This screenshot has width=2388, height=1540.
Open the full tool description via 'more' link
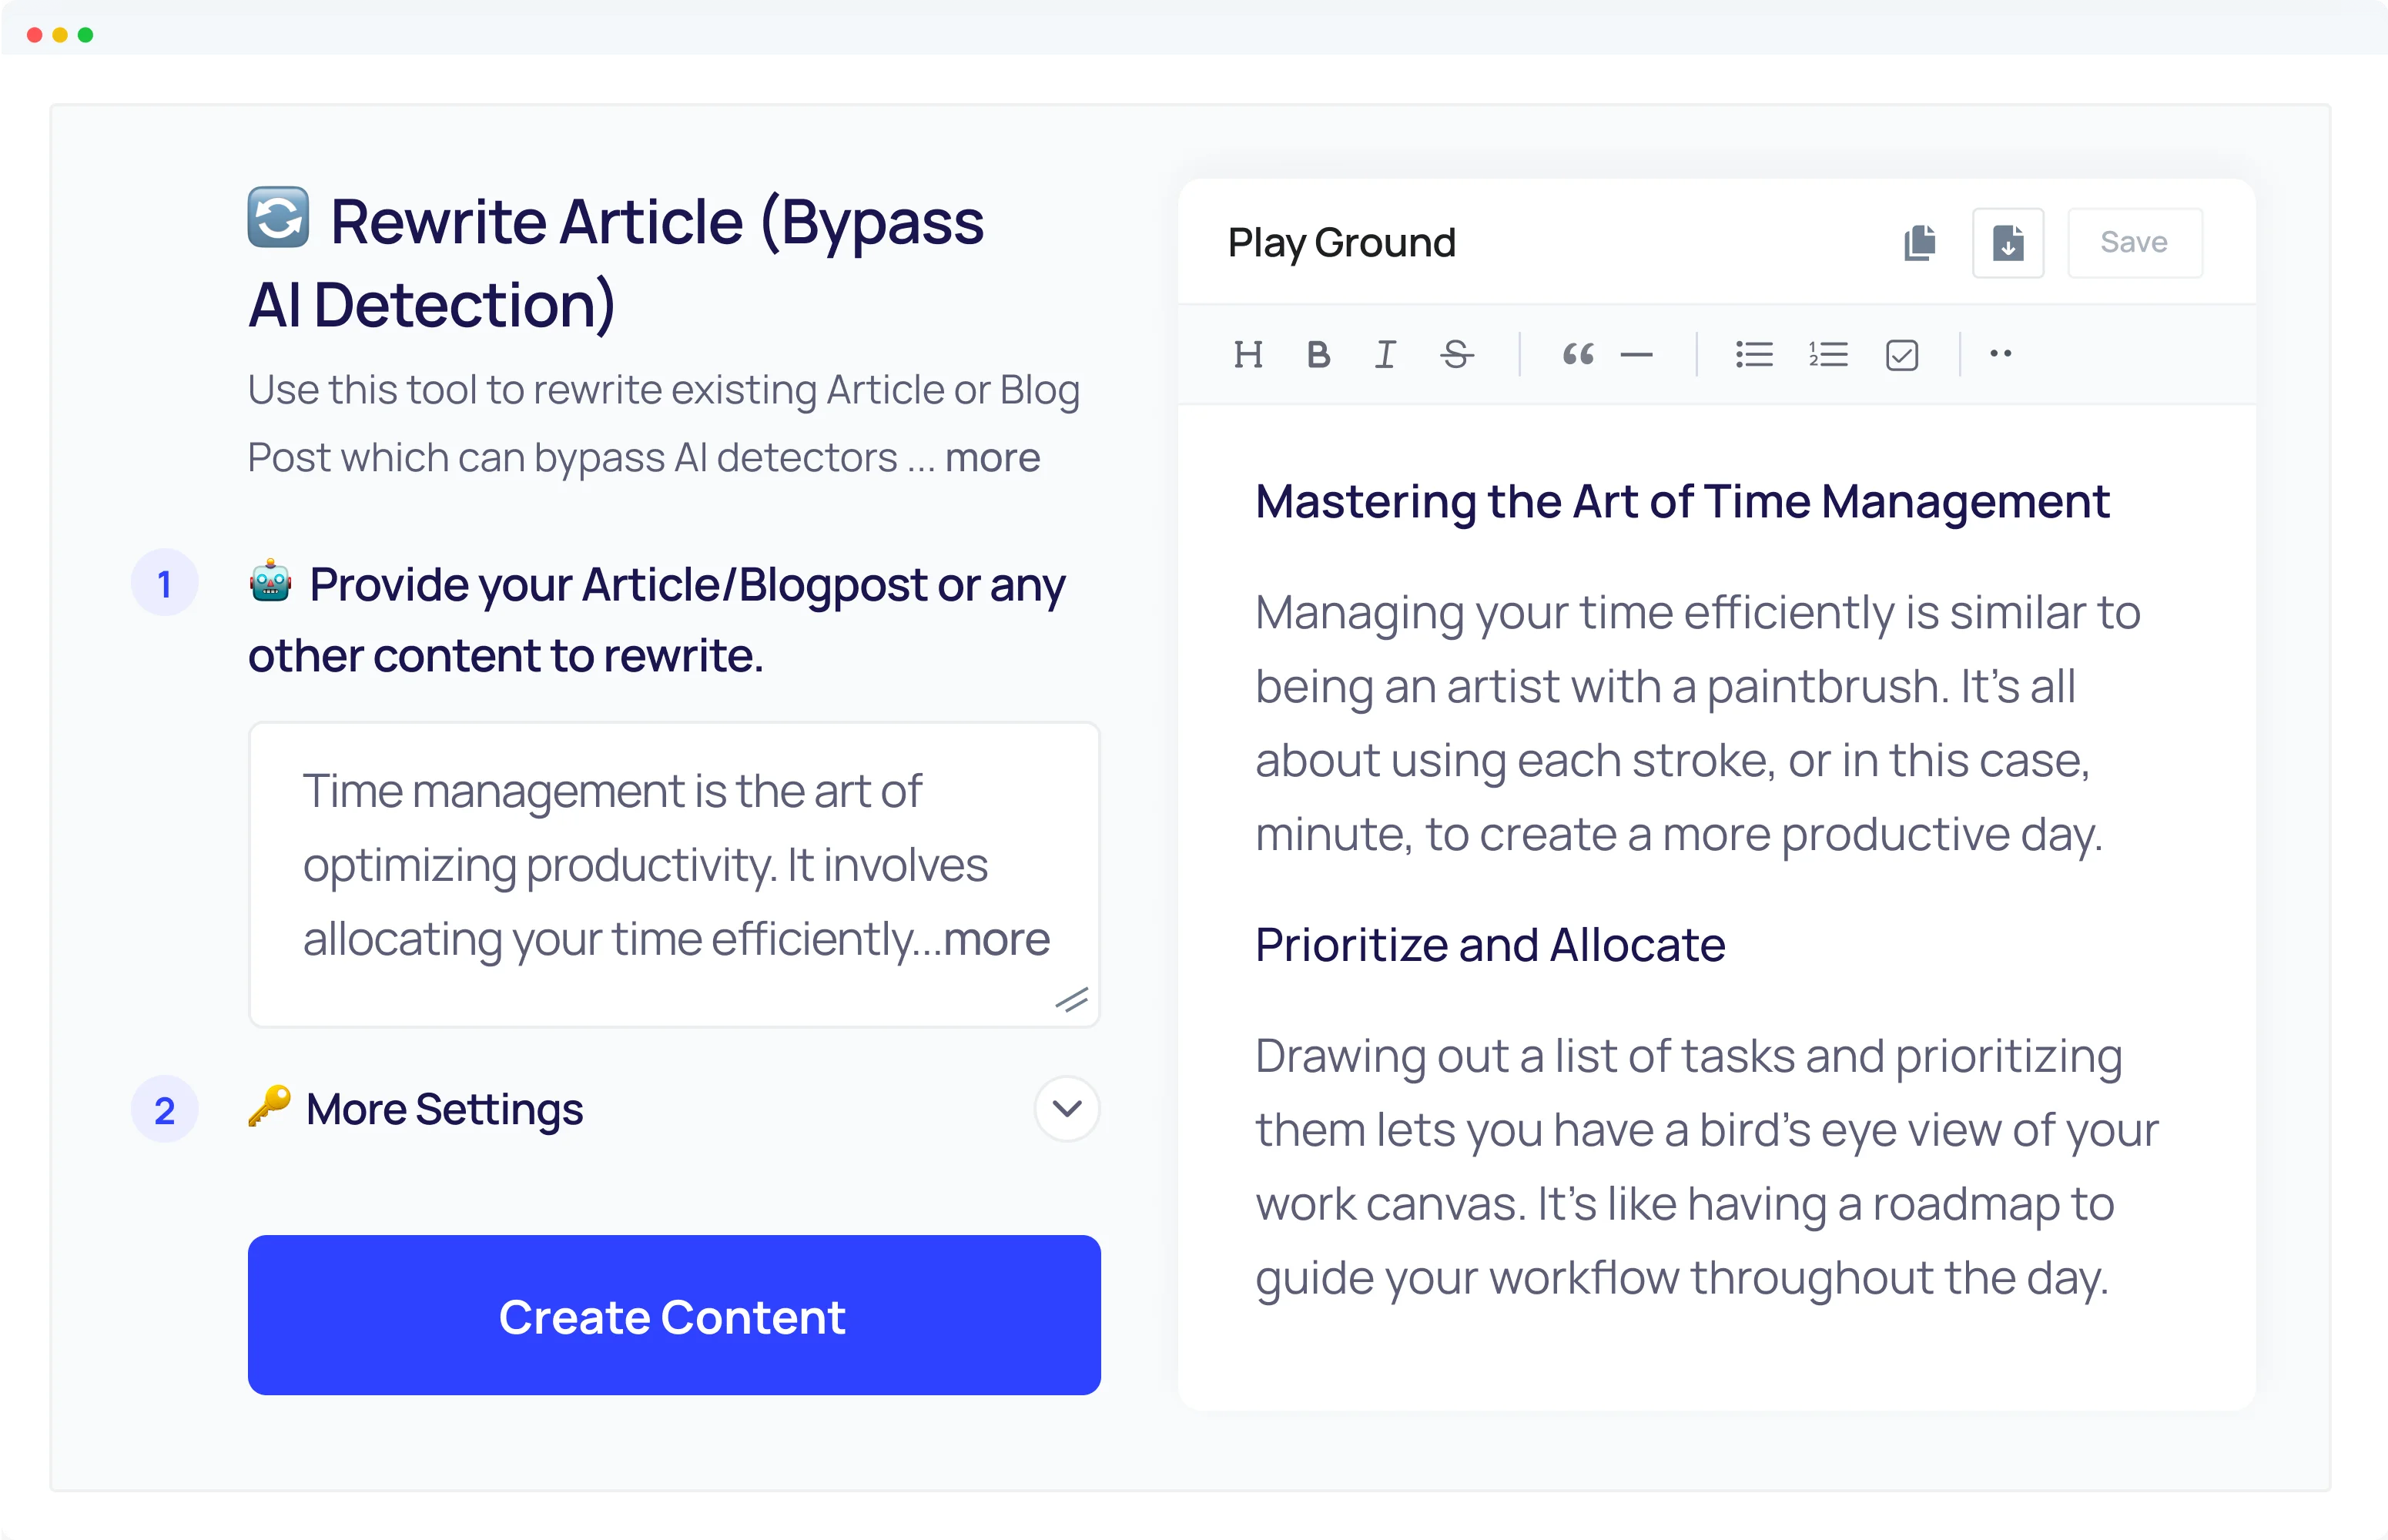click(991, 457)
